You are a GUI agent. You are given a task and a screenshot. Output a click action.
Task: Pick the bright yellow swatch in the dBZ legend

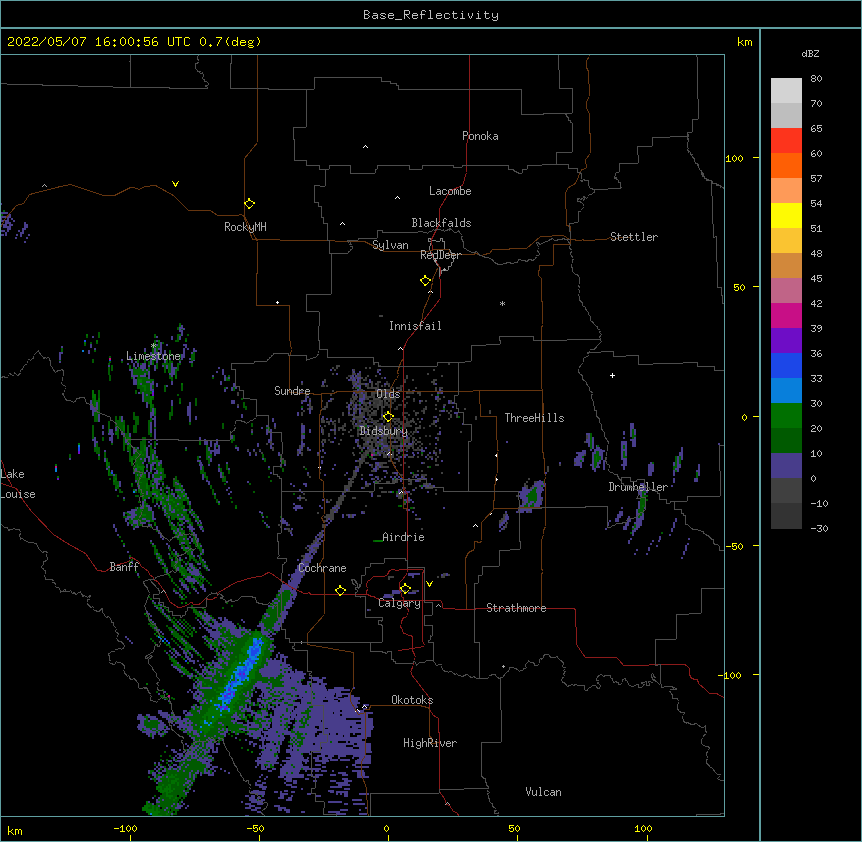pyautogui.click(x=786, y=215)
